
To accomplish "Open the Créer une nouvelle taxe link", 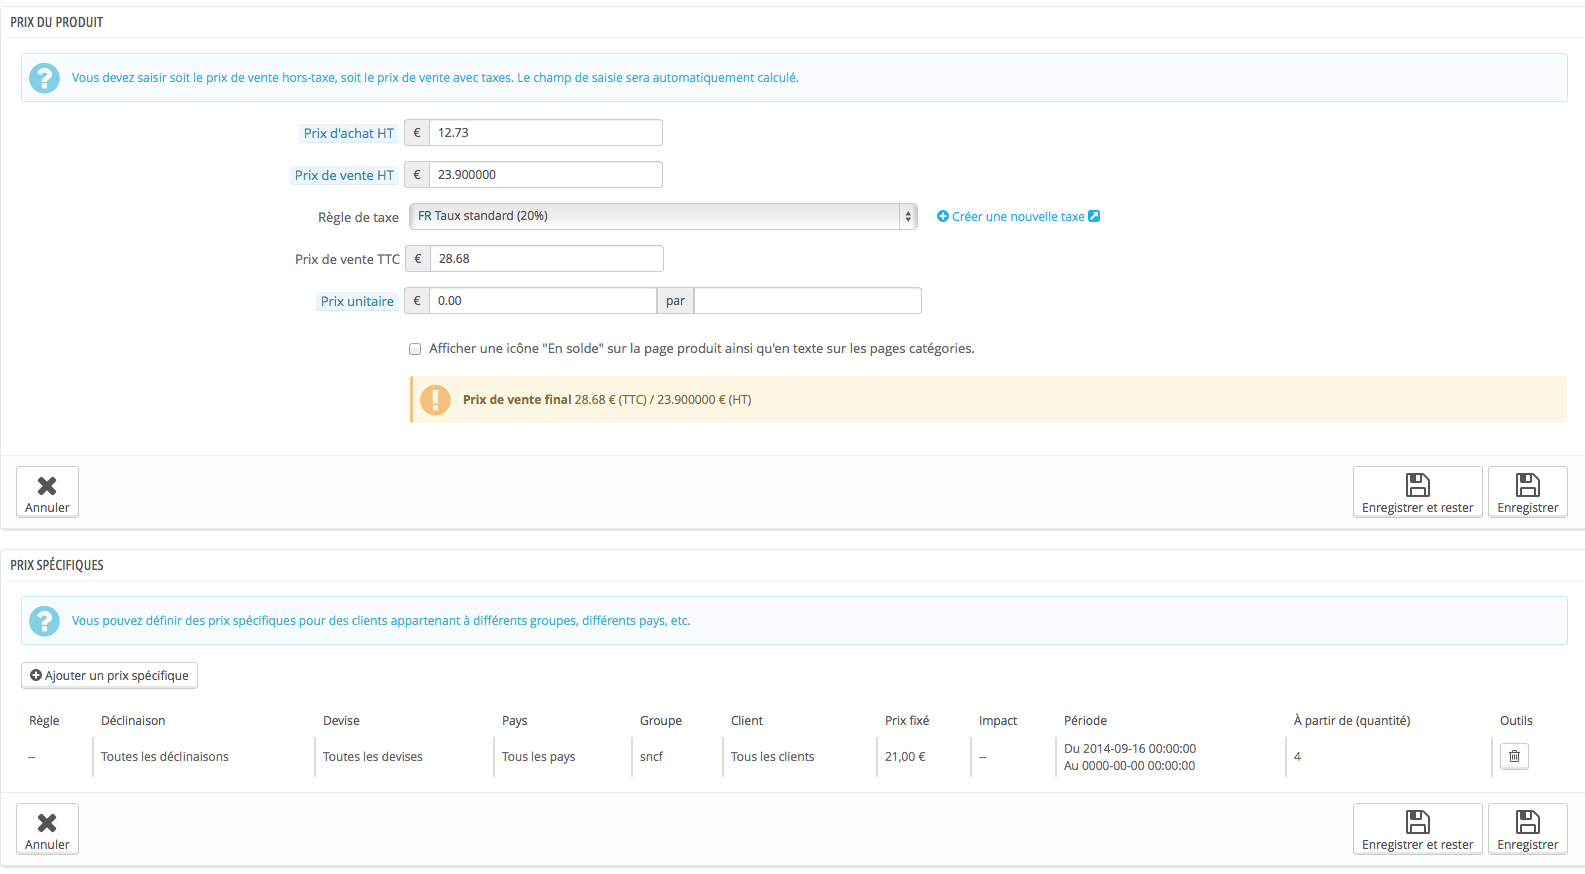I will (1018, 216).
